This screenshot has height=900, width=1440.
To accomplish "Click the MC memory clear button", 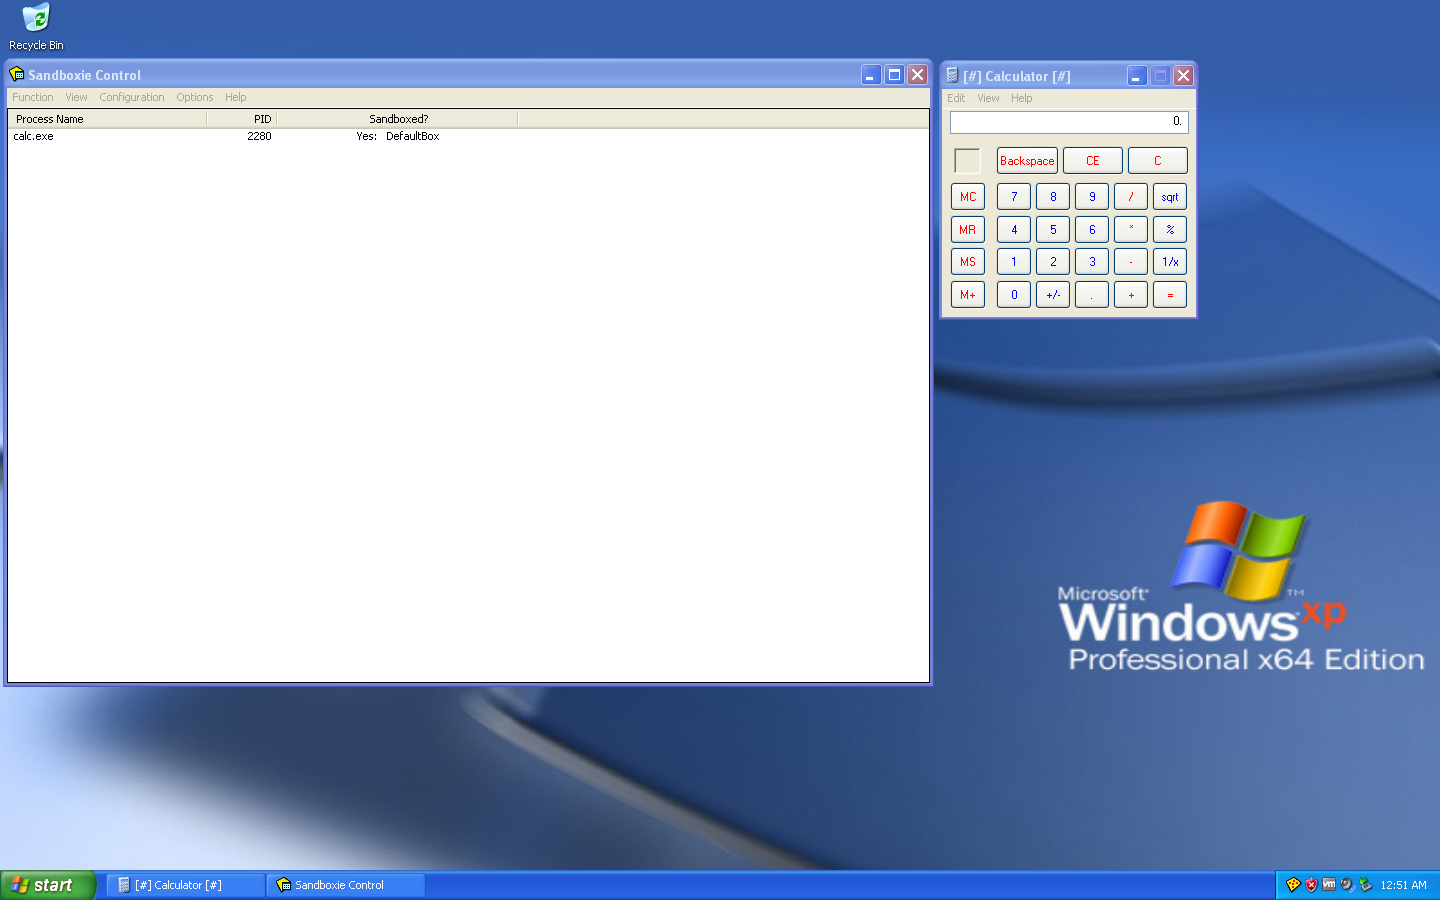I will tap(967, 197).
